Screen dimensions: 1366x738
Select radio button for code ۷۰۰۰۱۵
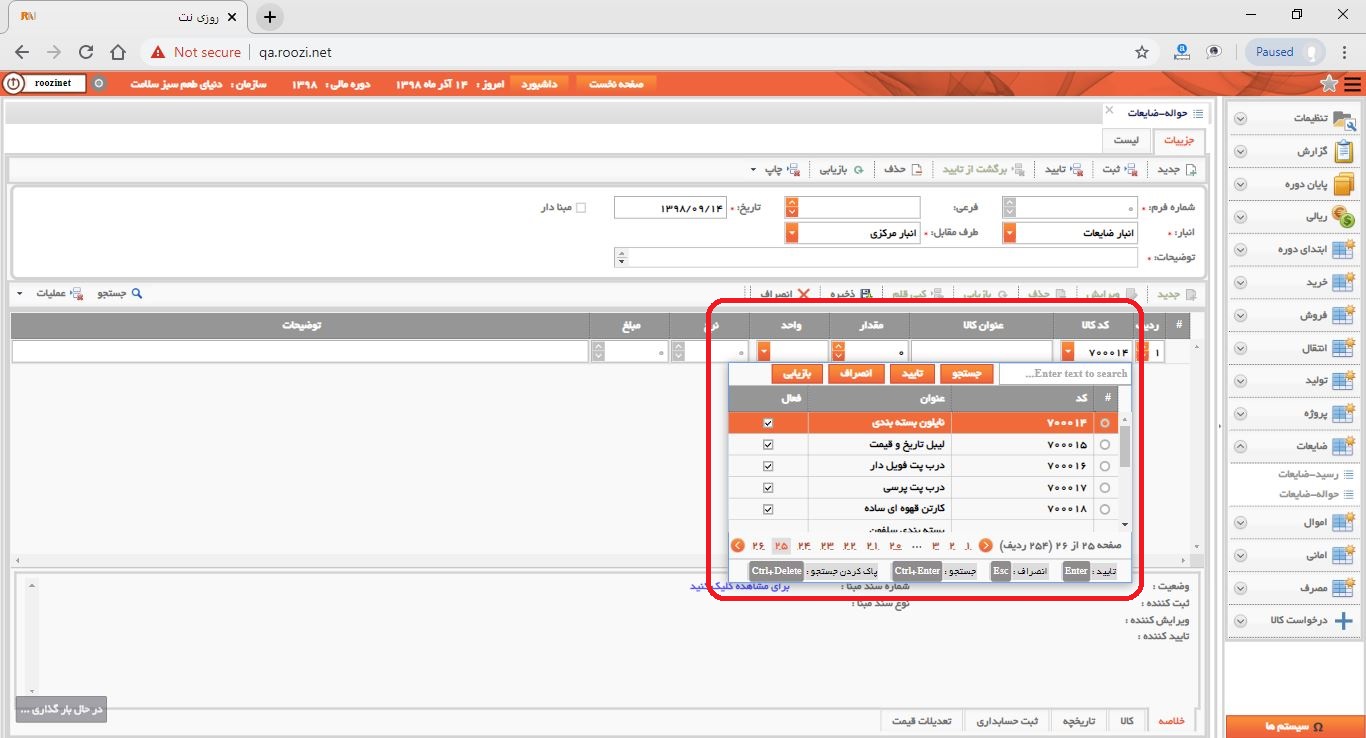coord(1105,445)
